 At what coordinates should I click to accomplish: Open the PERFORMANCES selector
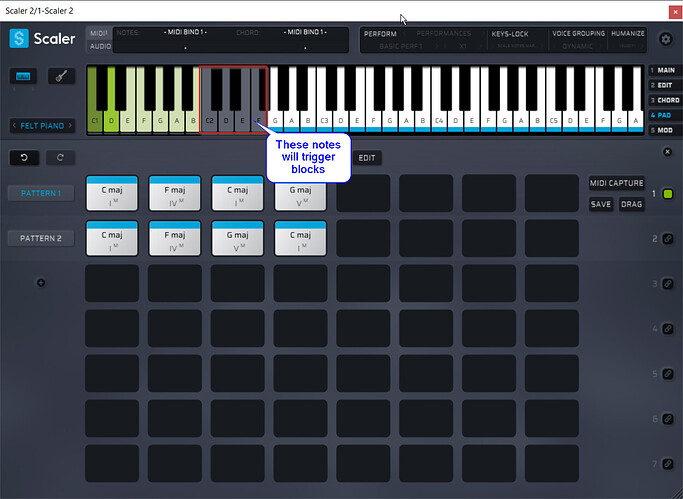(x=443, y=34)
